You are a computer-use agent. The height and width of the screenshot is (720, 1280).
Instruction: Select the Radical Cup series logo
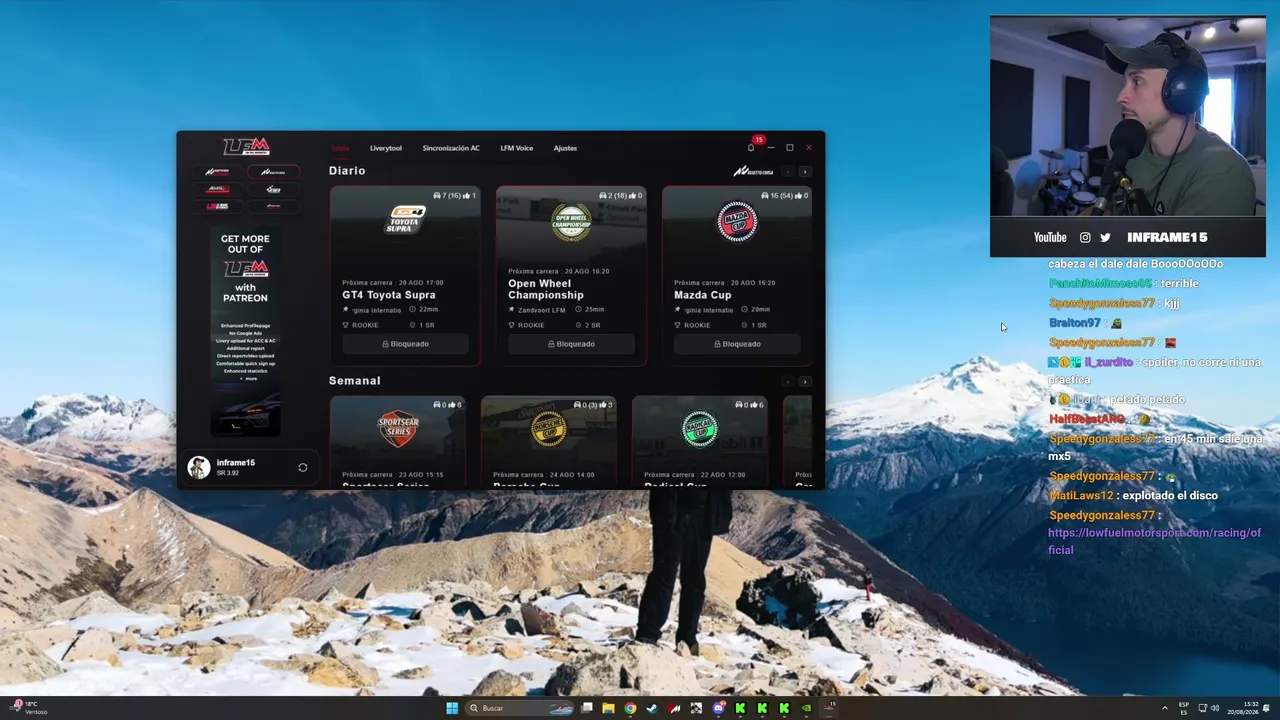tap(699, 429)
